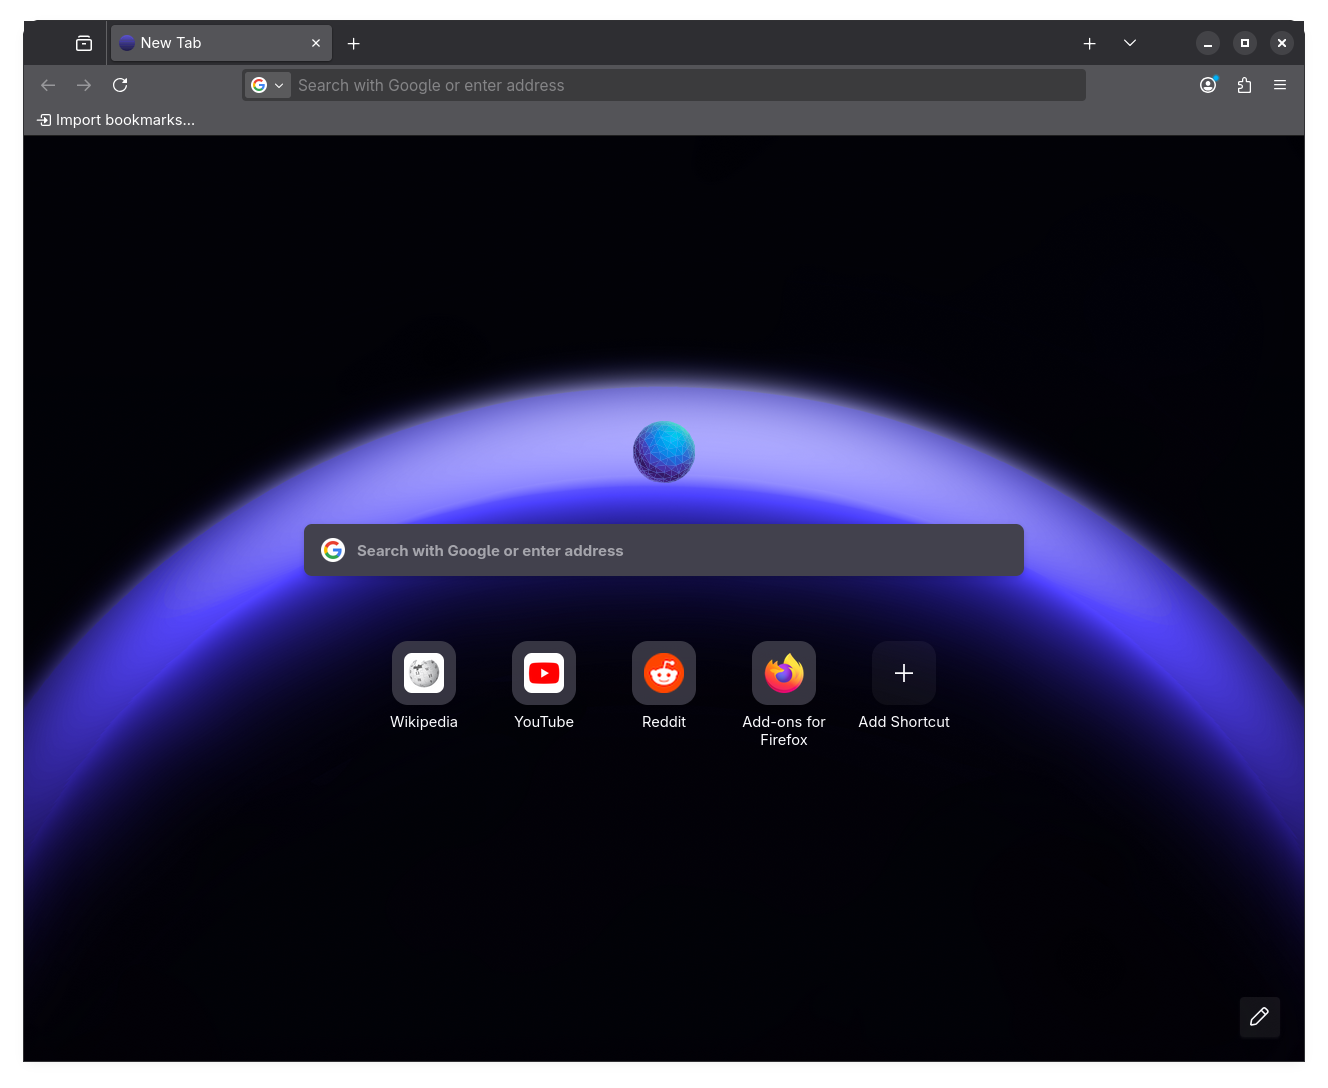
Task: Click the search box in the page center
Action: (x=664, y=550)
